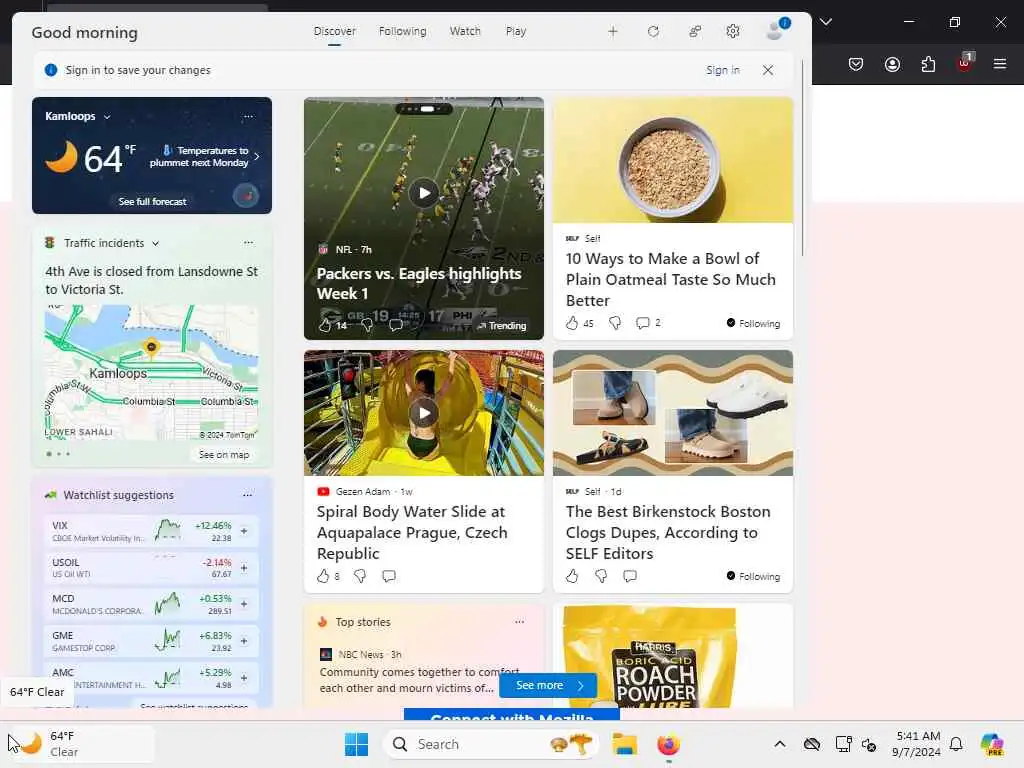Open the 64°F Clear weather widget button
The image size is (1024, 768).
tap(82, 744)
